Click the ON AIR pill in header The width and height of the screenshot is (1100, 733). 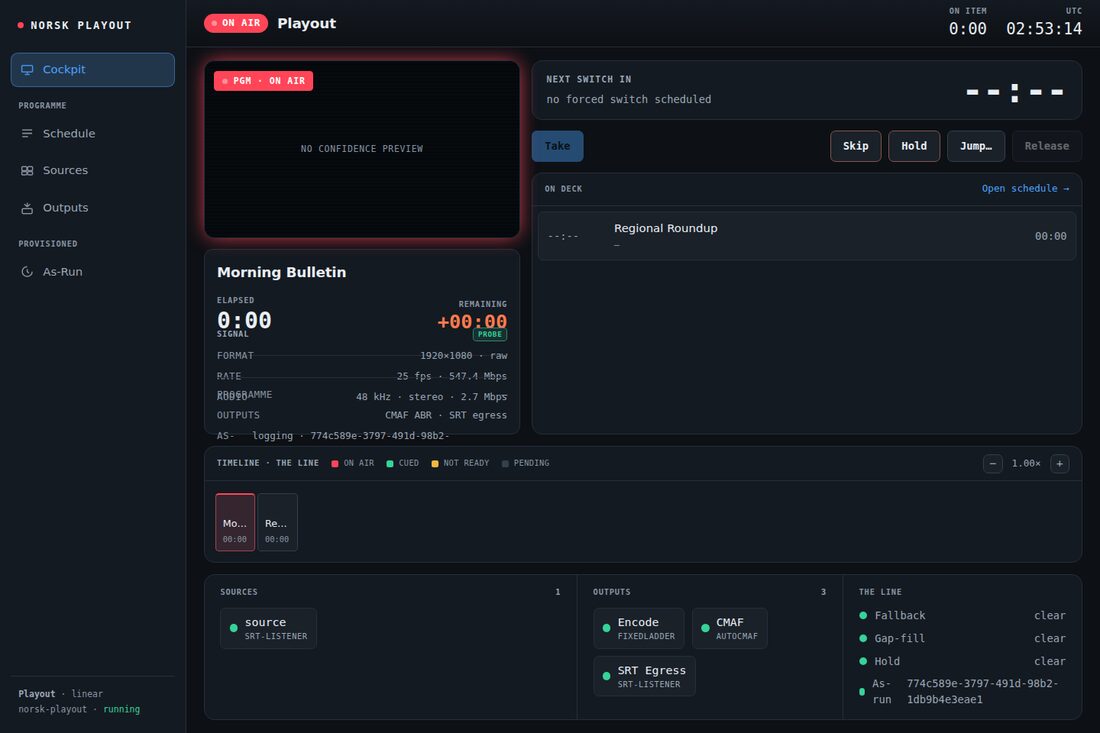point(236,23)
